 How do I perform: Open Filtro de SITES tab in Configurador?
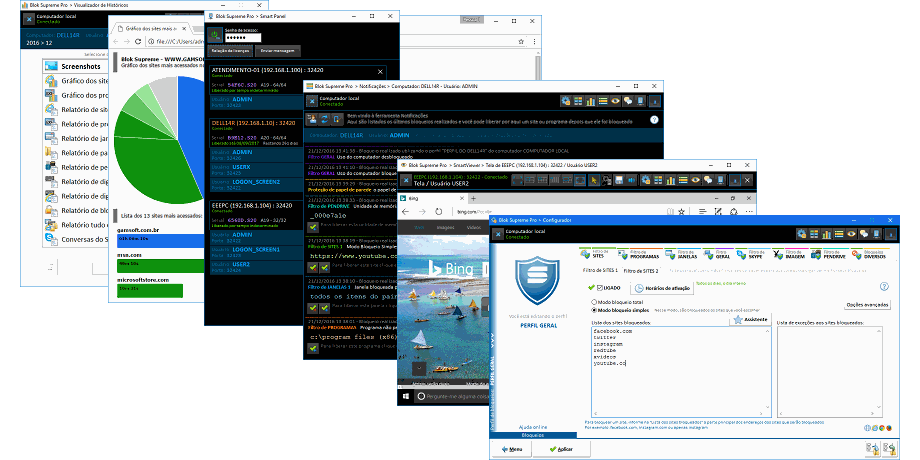click(x=595, y=254)
